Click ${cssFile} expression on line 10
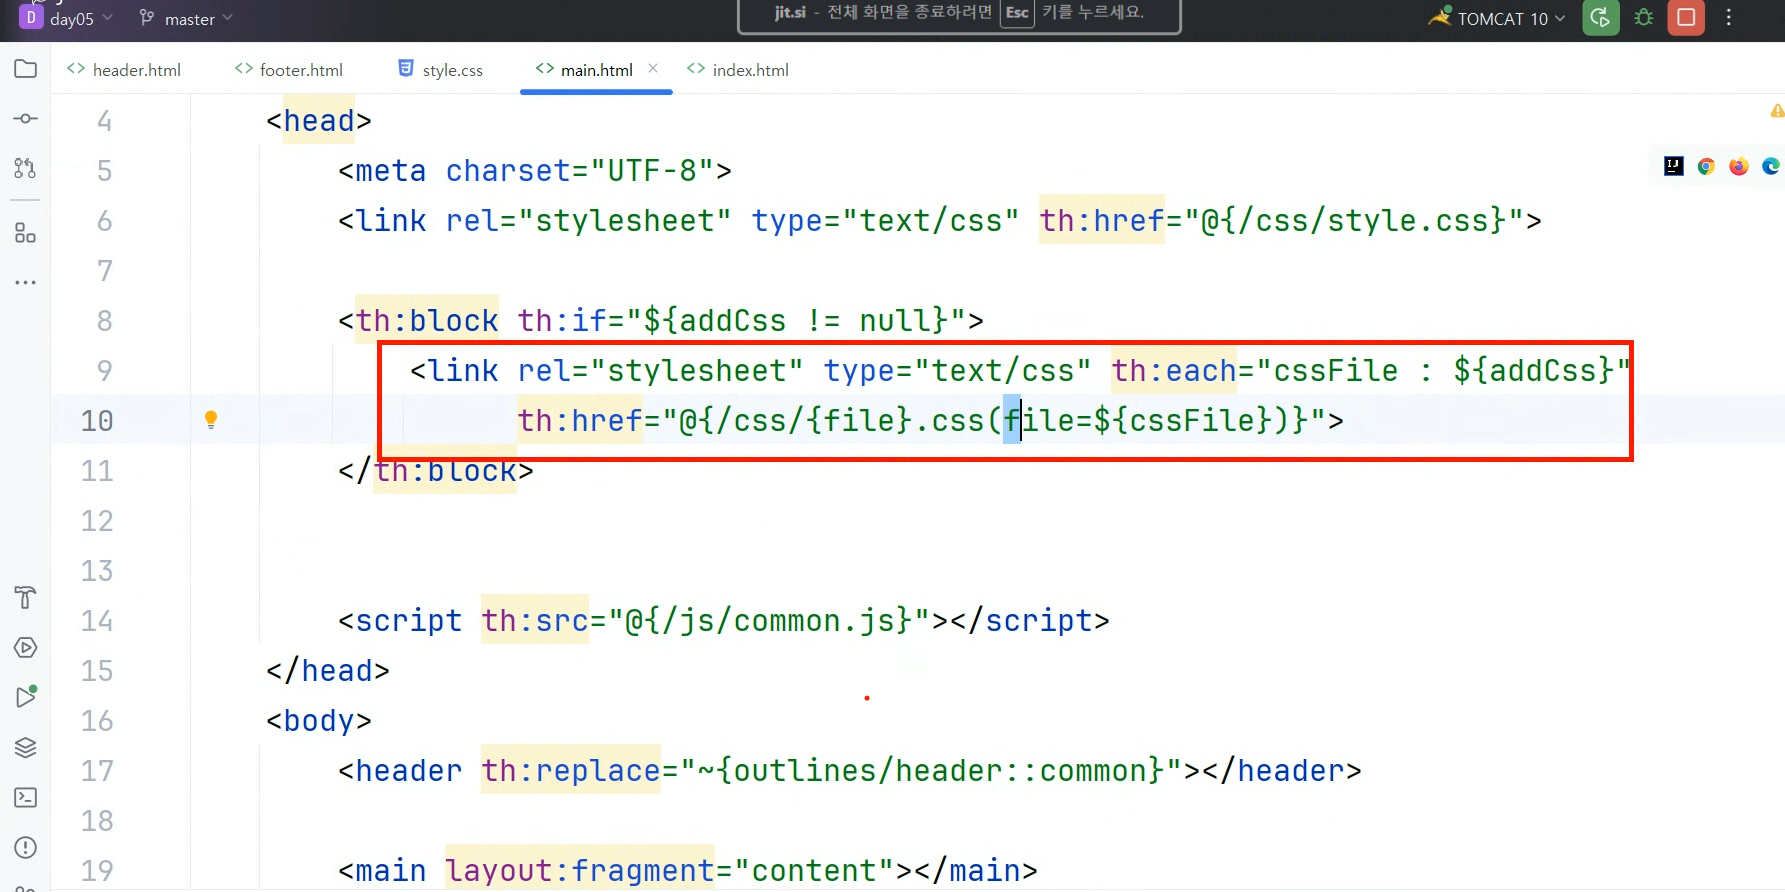Image resolution: width=1785 pixels, height=892 pixels. coord(1182,420)
